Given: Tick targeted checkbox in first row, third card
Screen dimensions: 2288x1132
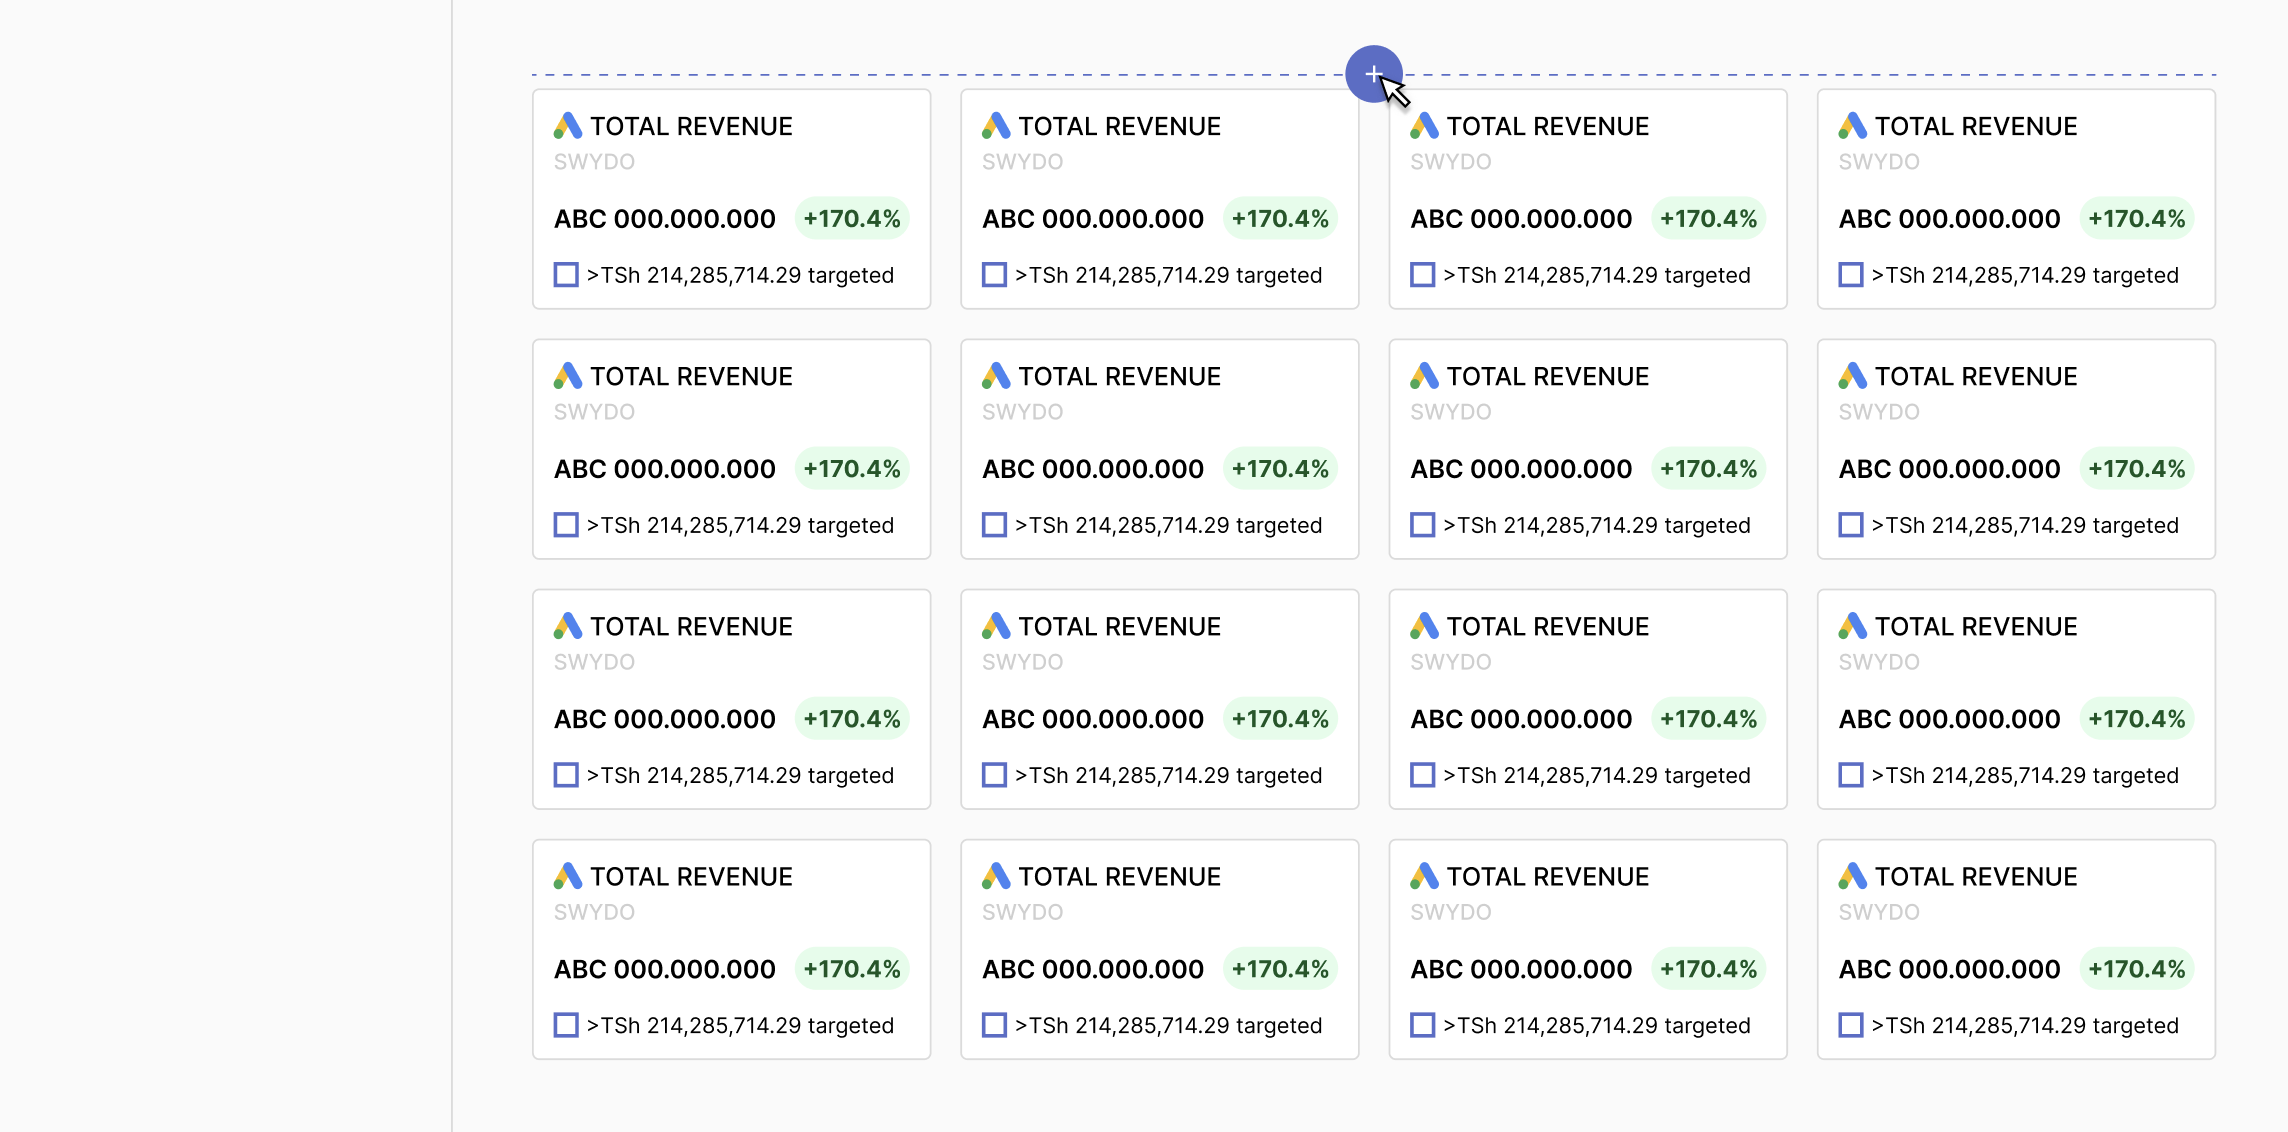Looking at the screenshot, I should pos(1422,274).
